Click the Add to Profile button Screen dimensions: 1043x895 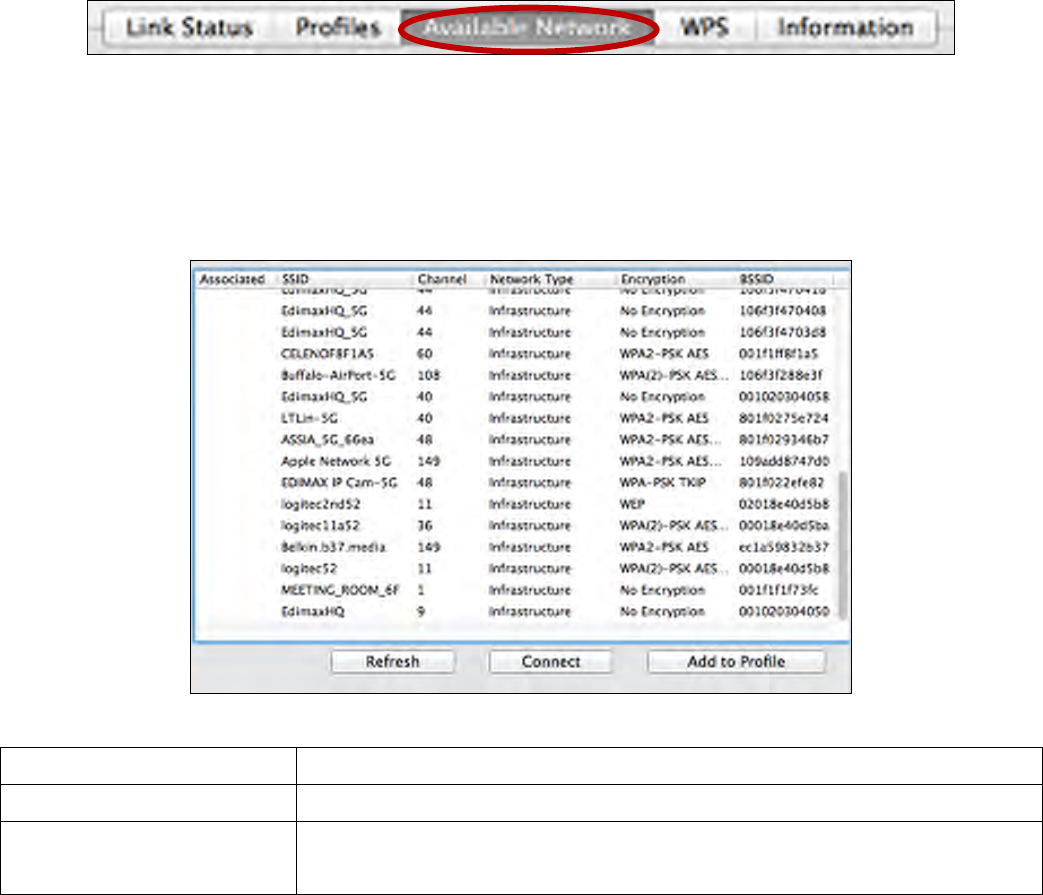coord(736,662)
